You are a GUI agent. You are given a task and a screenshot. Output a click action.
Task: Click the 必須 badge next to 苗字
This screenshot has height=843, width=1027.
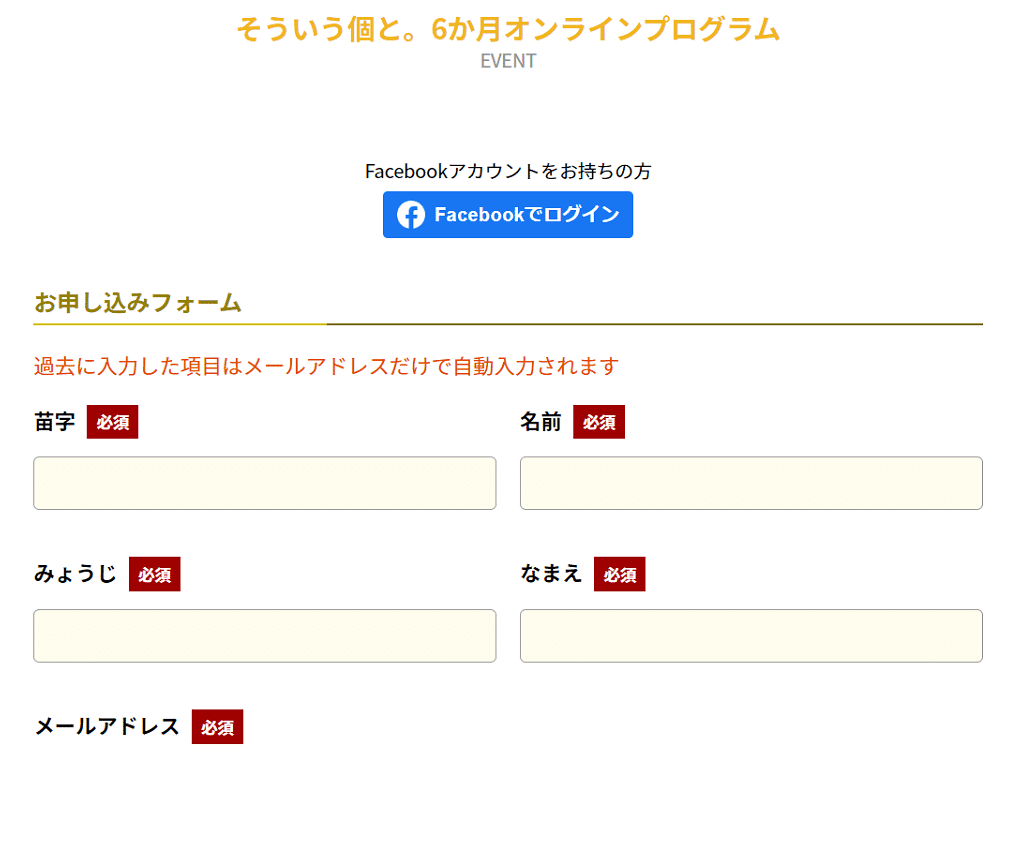[113, 422]
